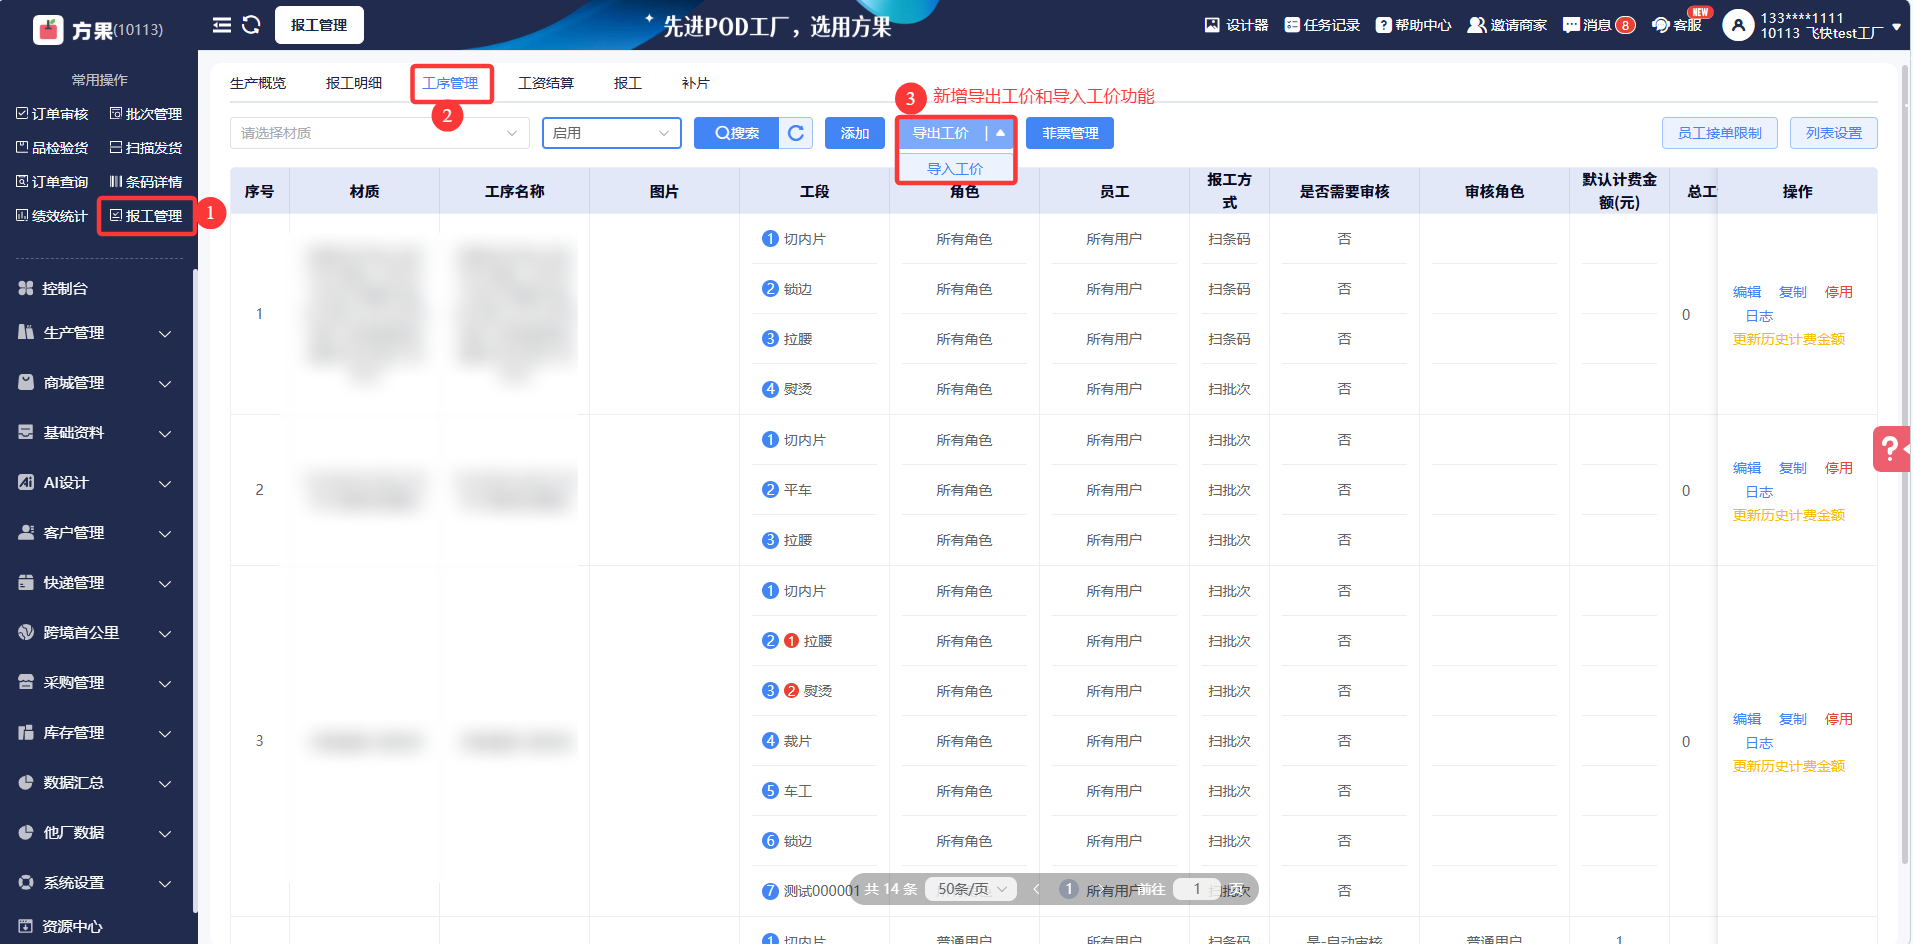Viewport: 1913px width, 944px height.
Task: Change the 50条/页 page size dropdown
Action: coord(971,889)
